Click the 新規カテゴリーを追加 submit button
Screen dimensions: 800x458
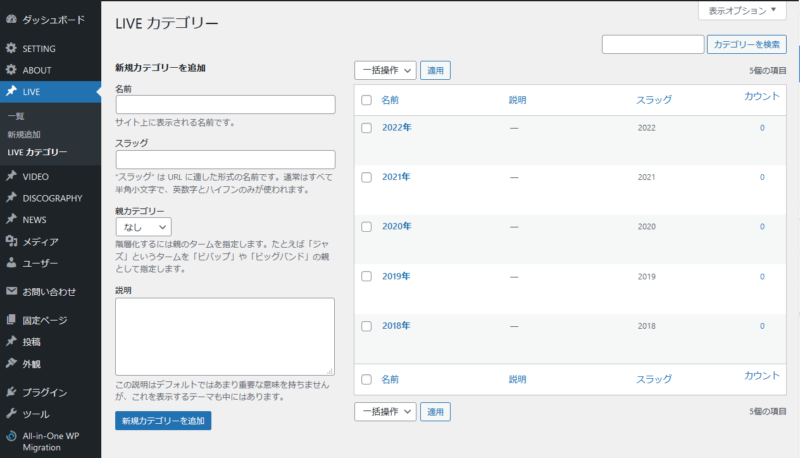click(x=163, y=420)
